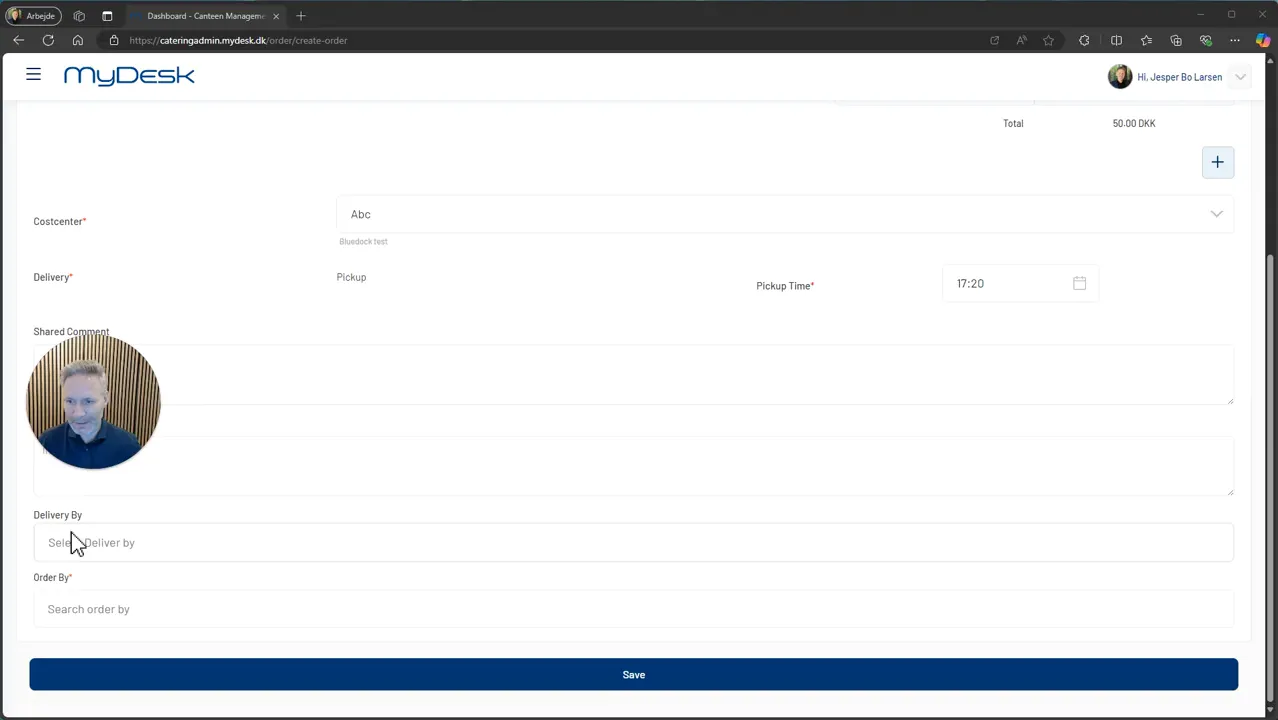Click the blue plus add item button
Viewport: 1278px width, 720px height.
pos(1217,162)
